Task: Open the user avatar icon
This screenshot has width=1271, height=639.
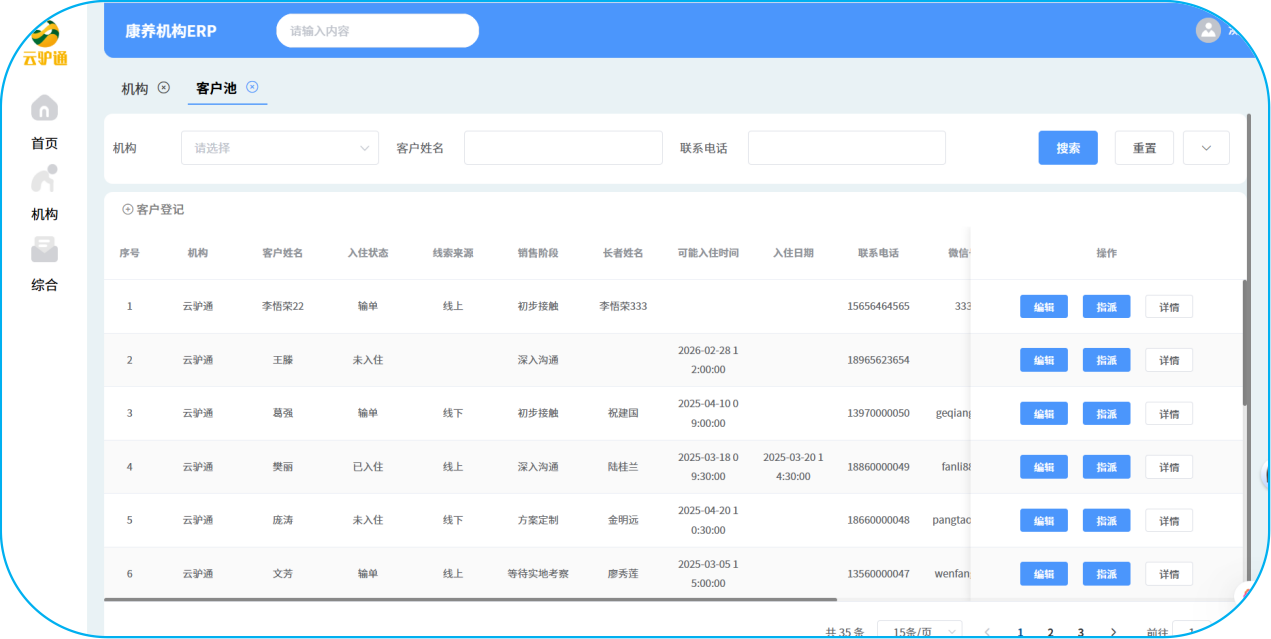Action: point(1208,30)
